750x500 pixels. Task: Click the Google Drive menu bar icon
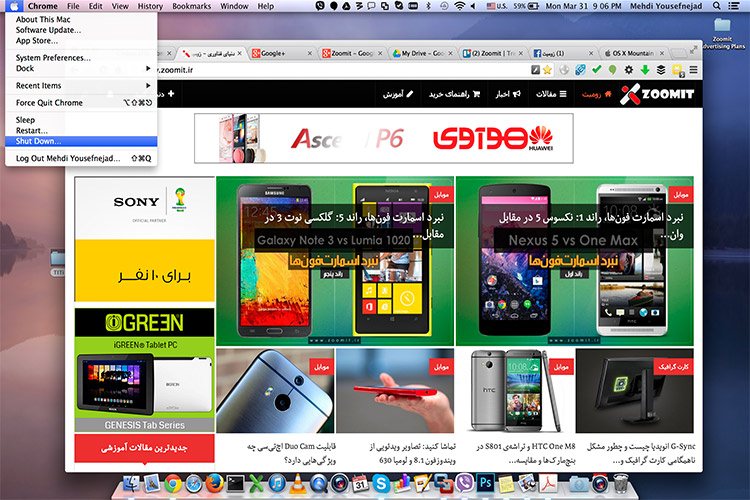coord(346,6)
